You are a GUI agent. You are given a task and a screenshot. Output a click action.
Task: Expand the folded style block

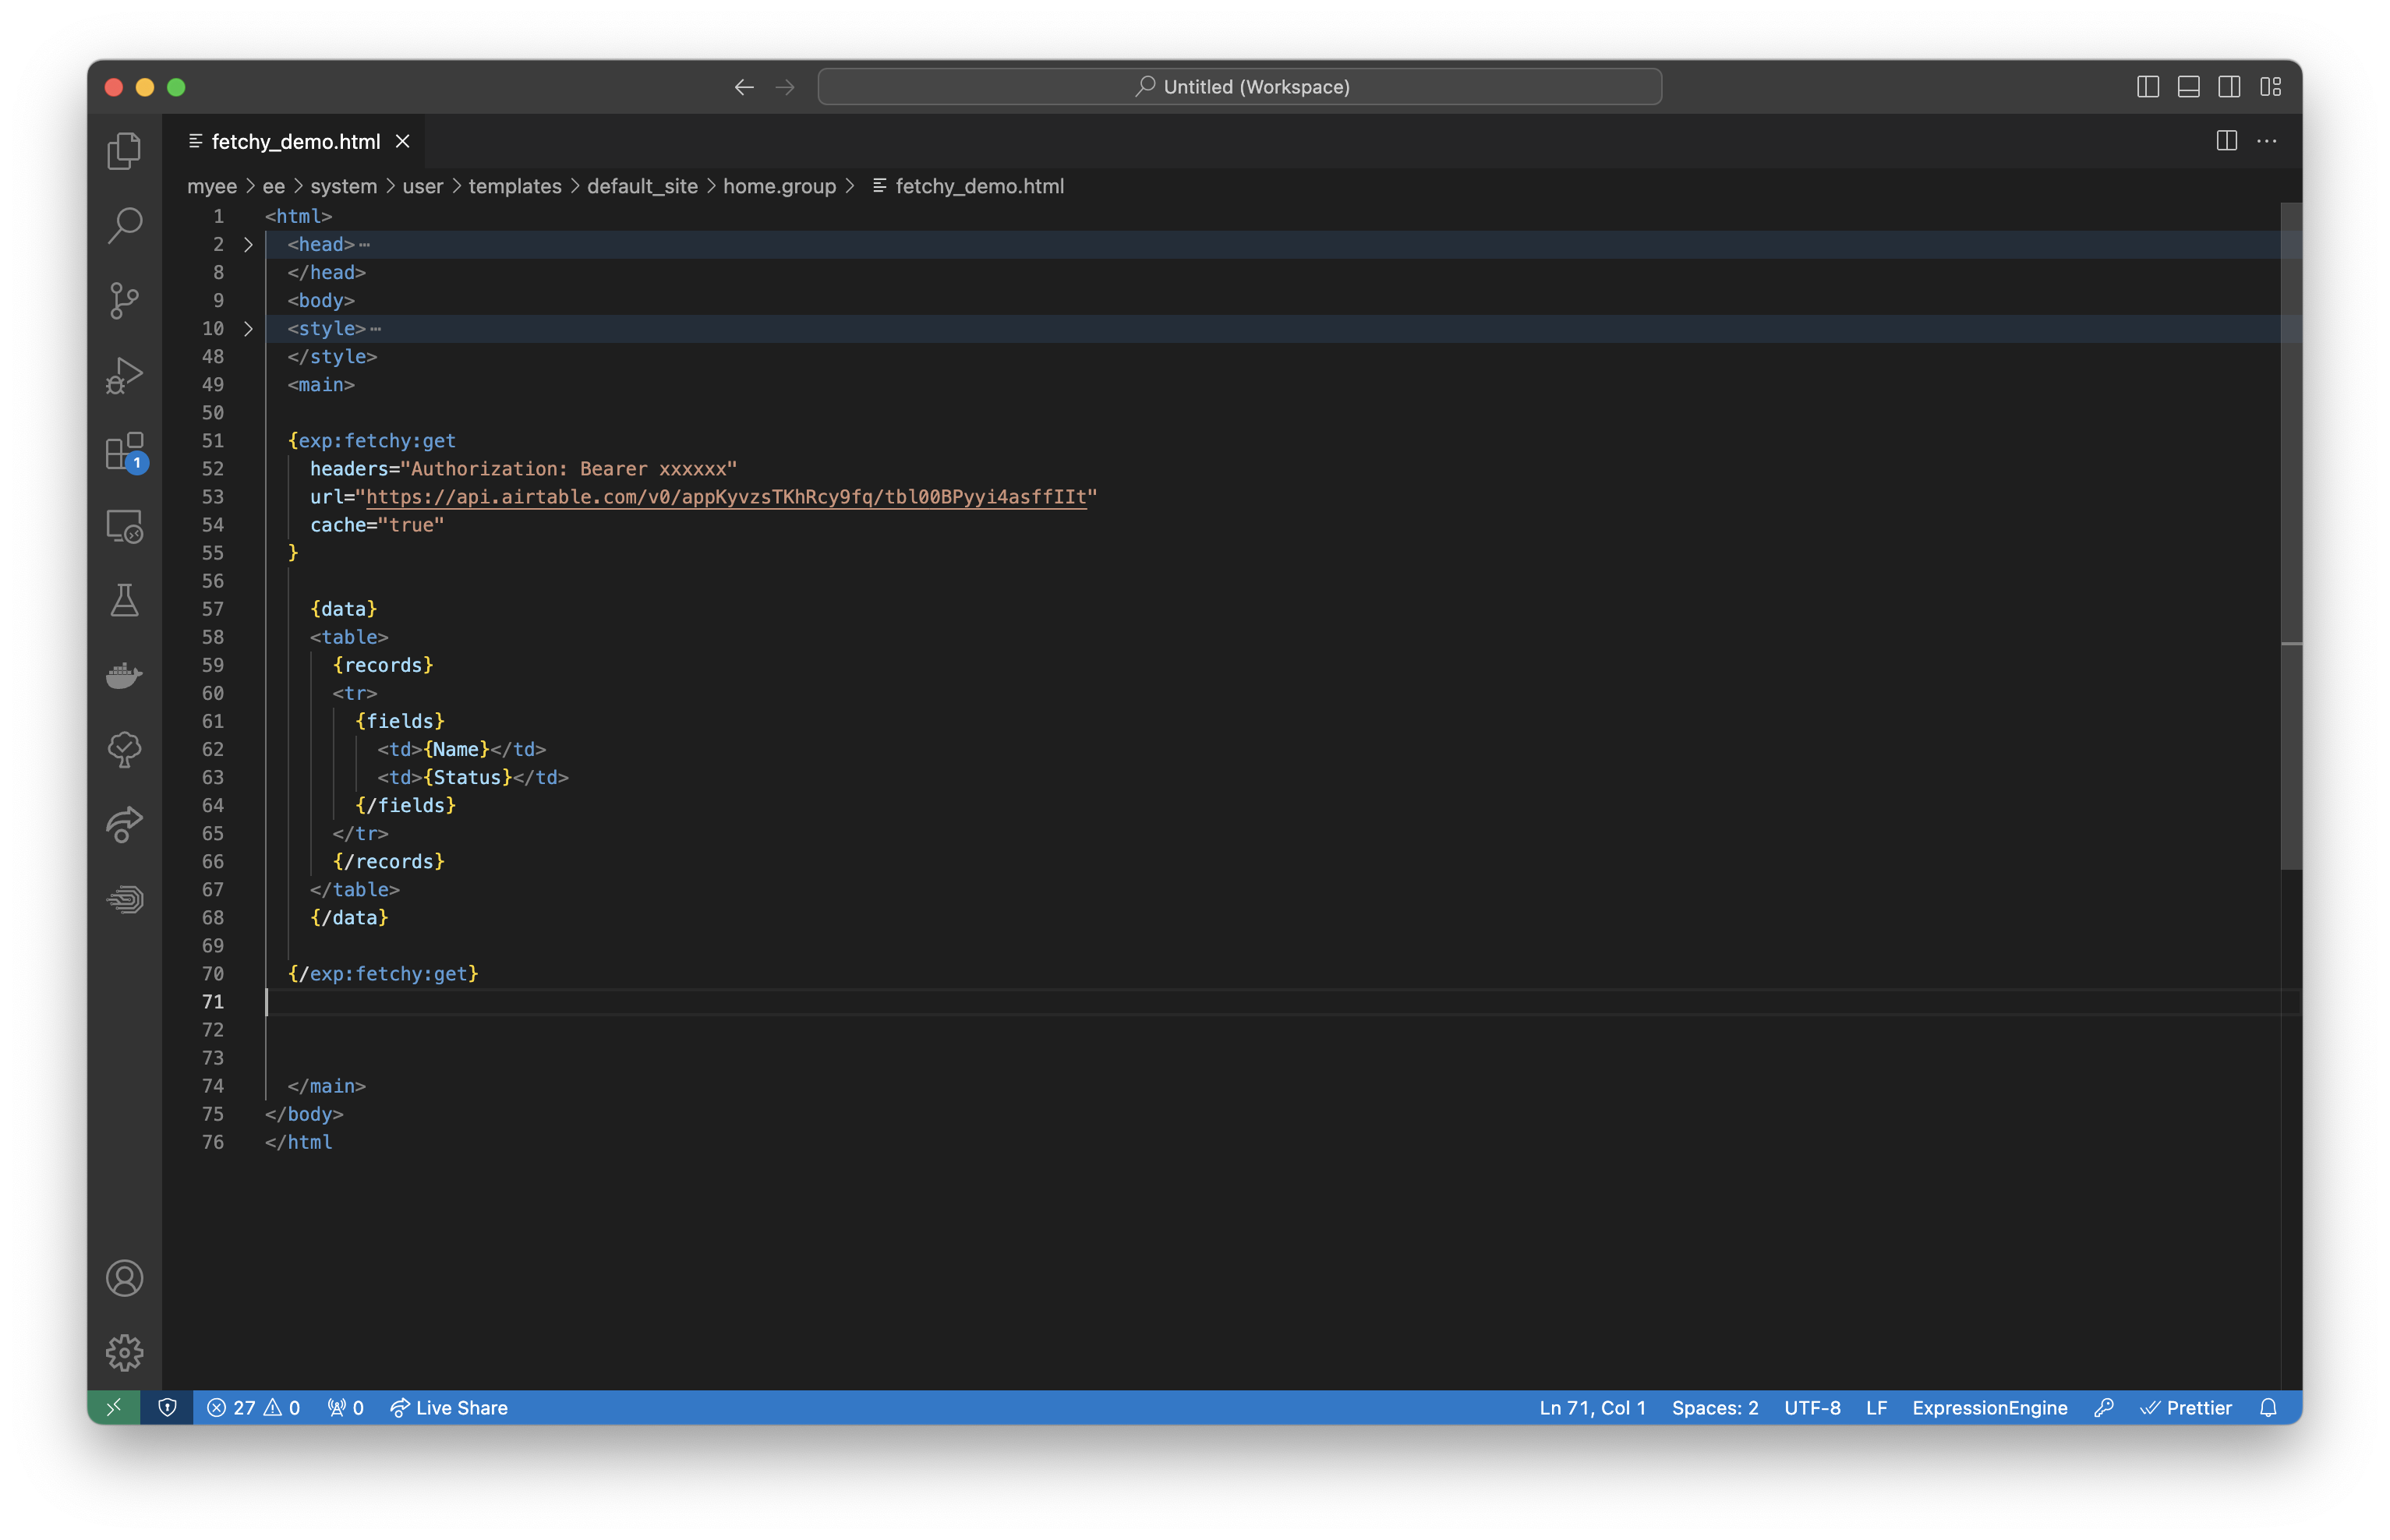click(x=248, y=328)
